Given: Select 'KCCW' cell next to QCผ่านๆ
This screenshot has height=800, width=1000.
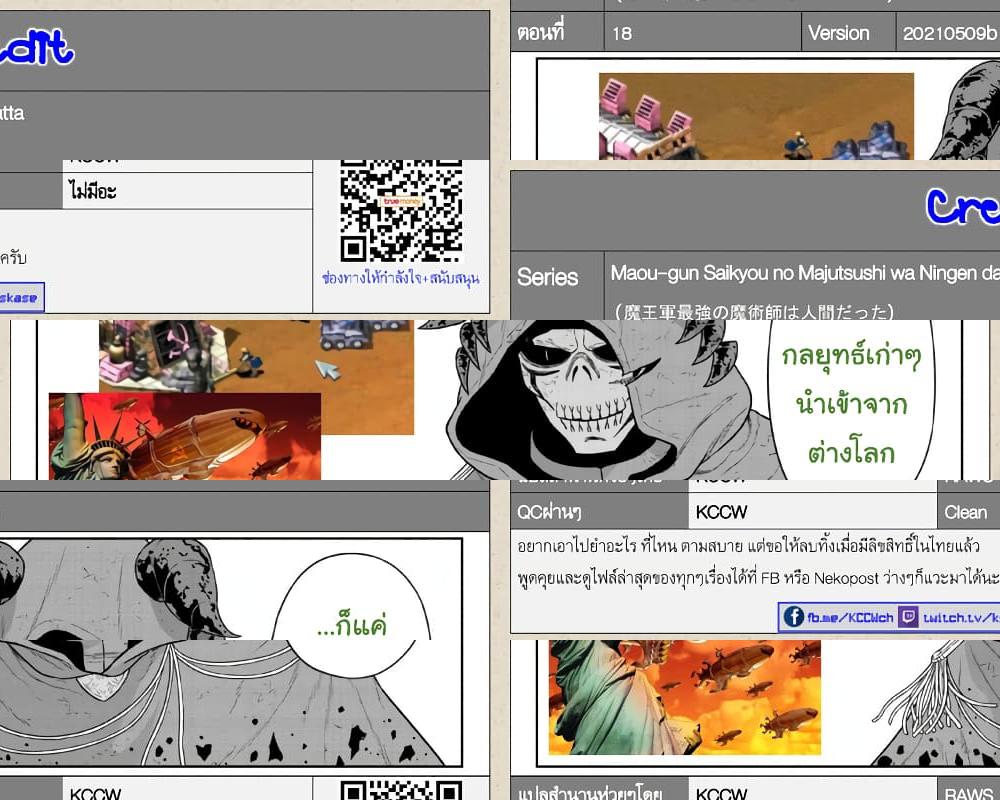Looking at the screenshot, I should pos(812,512).
